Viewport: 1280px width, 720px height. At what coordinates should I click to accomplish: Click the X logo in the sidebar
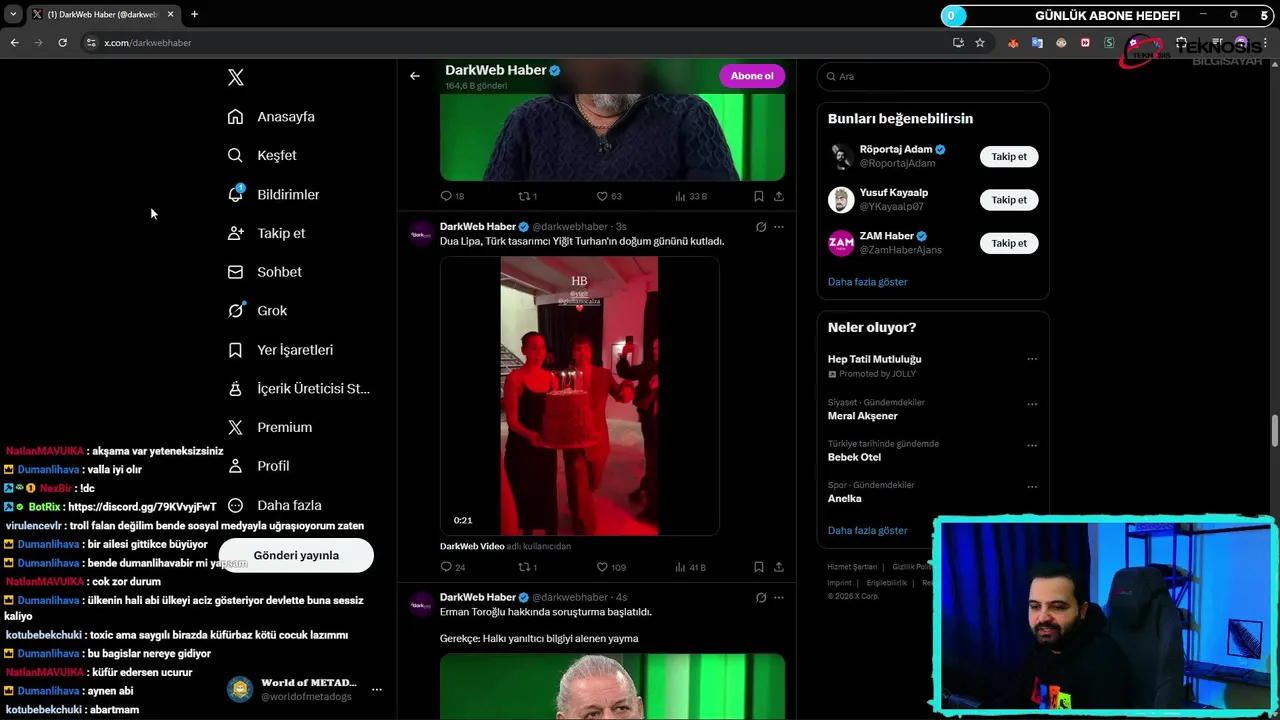coord(235,77)
